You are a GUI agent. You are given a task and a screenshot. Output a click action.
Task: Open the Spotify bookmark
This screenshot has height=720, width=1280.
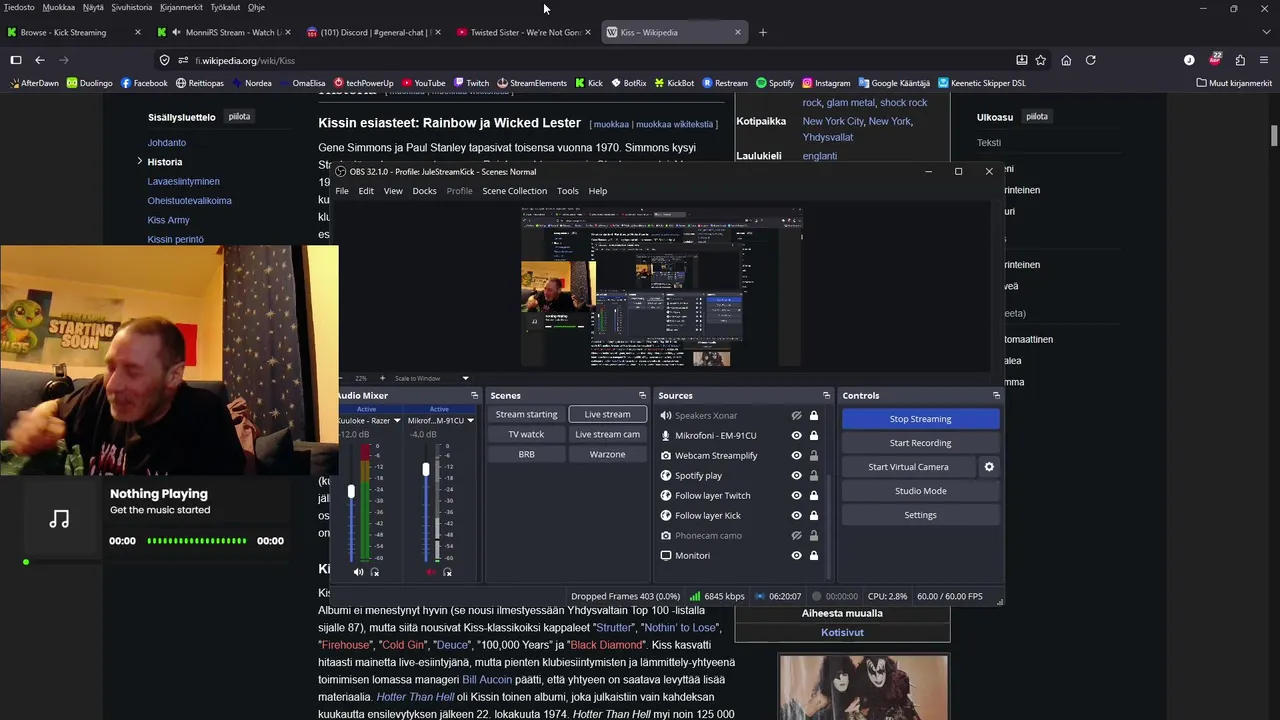[x=775, y=83]
